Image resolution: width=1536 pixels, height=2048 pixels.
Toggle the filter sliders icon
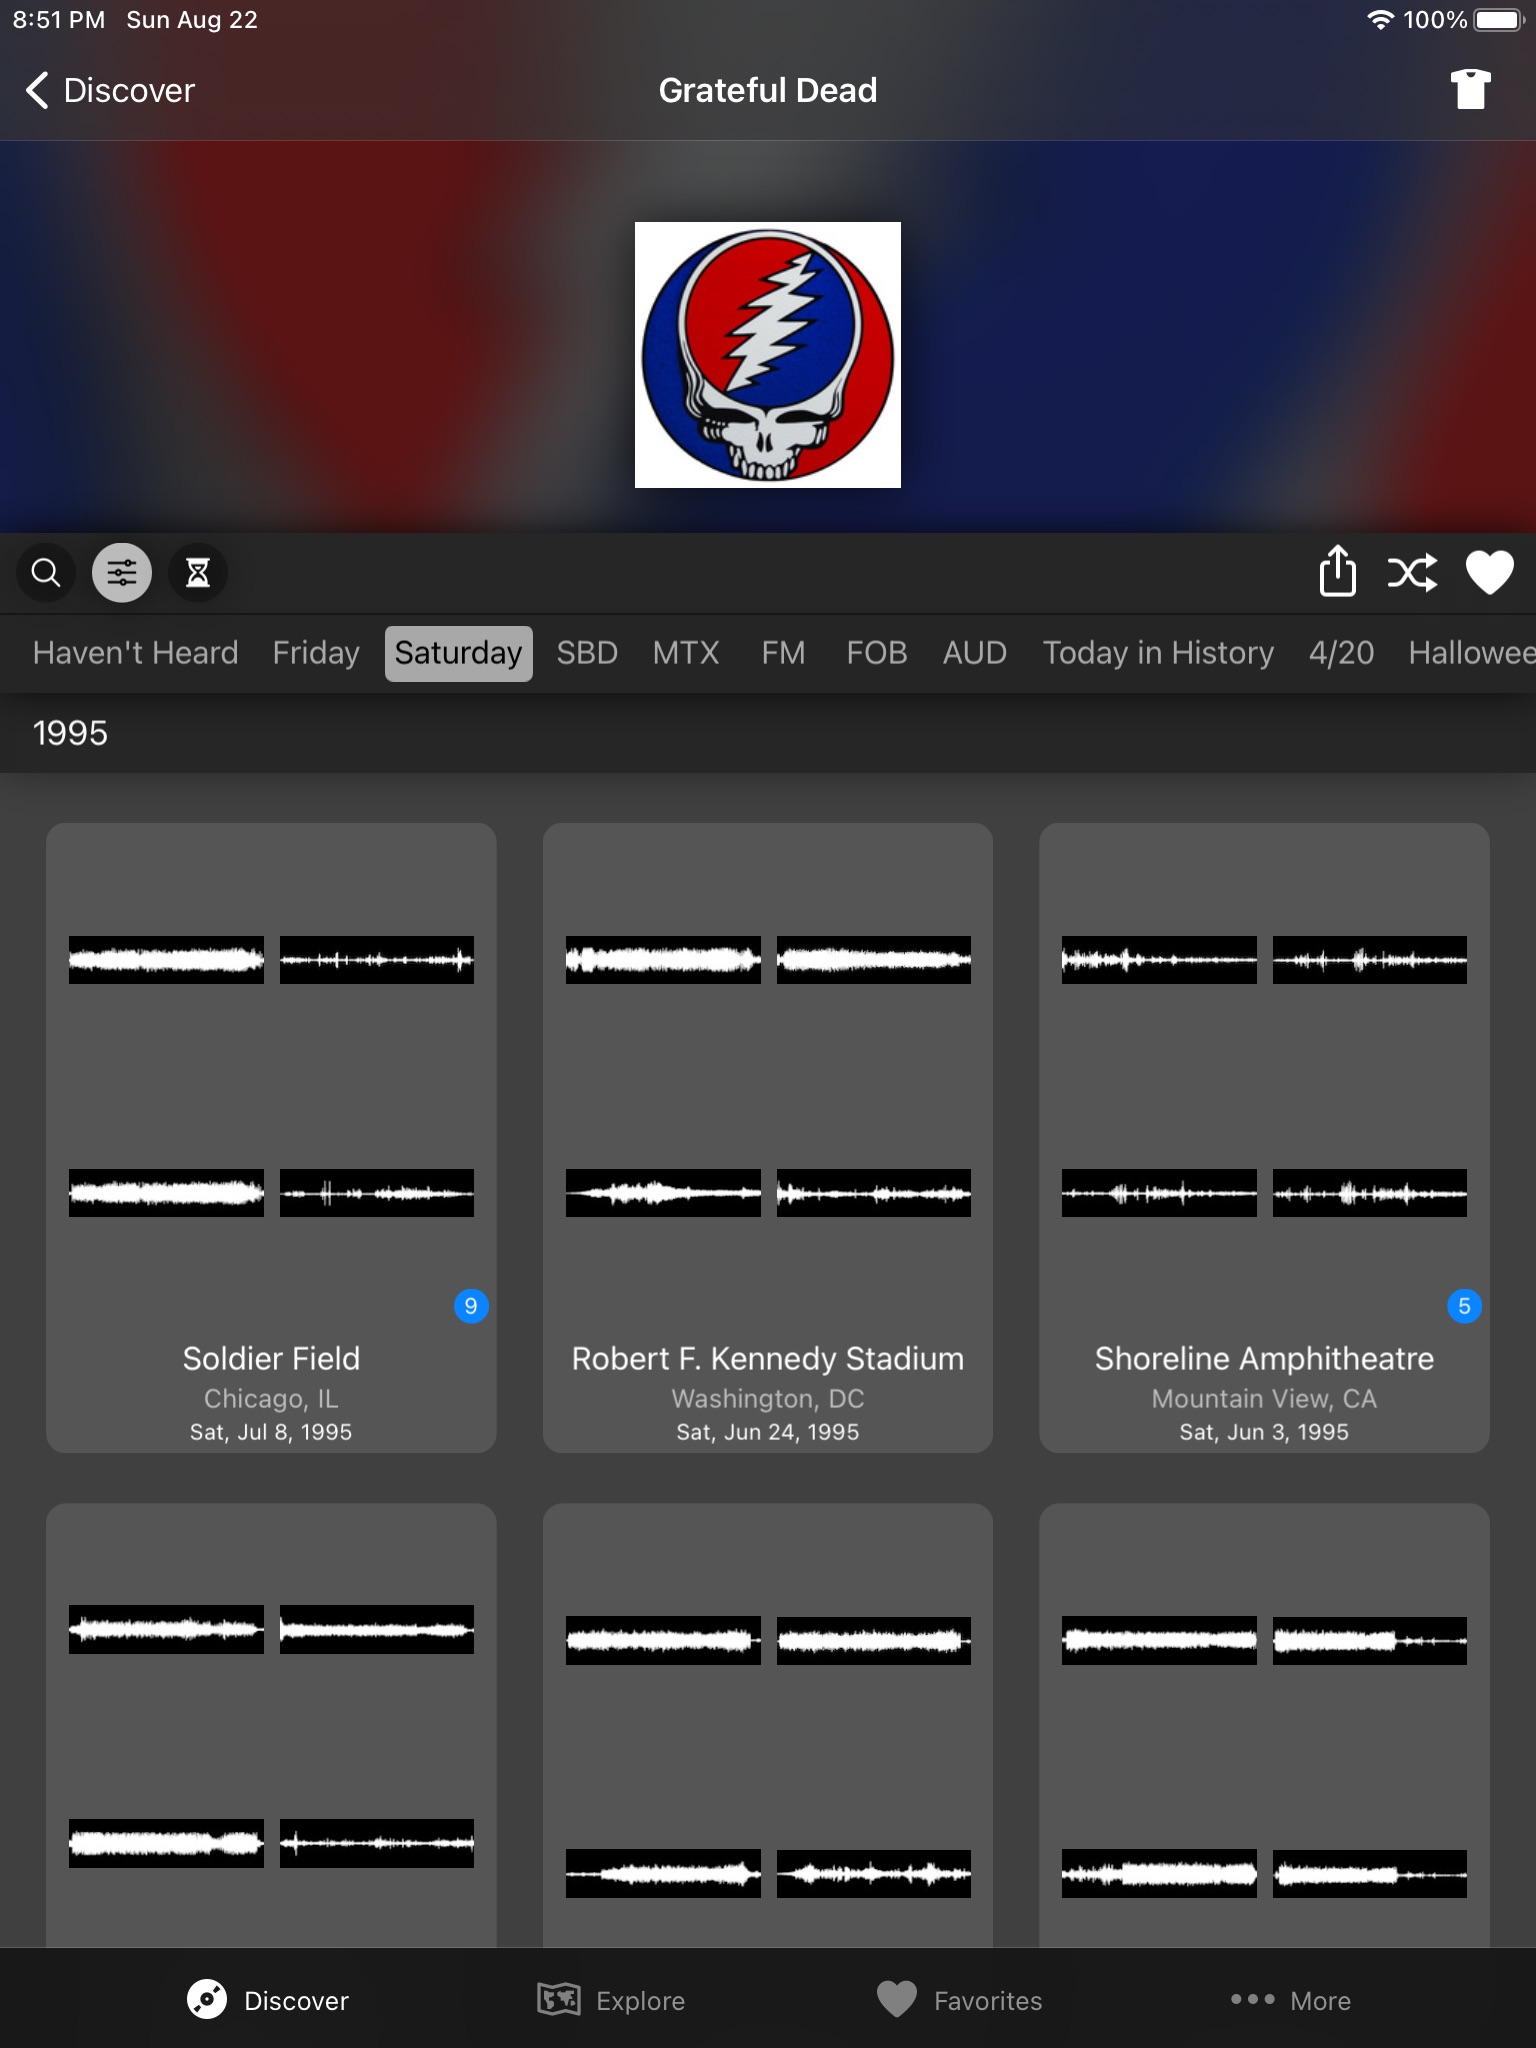point(122,573)
